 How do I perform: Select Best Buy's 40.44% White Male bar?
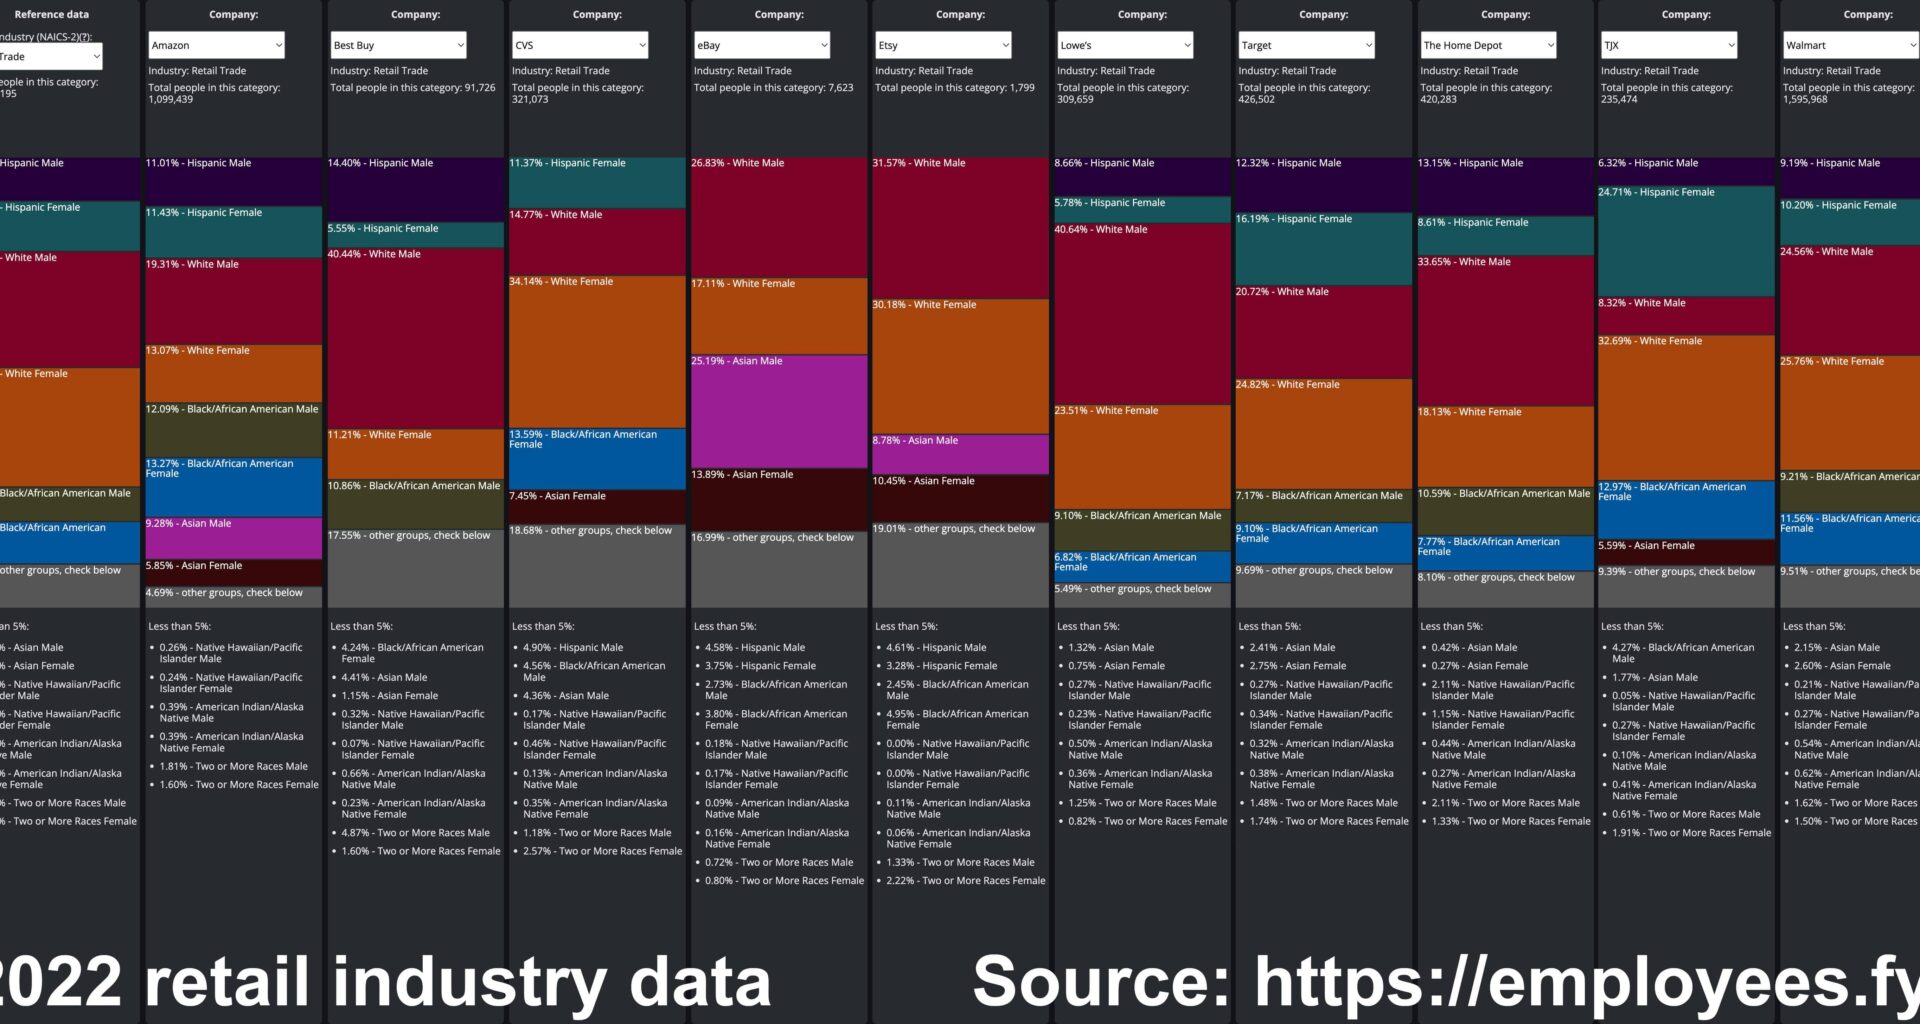[415, 340]
